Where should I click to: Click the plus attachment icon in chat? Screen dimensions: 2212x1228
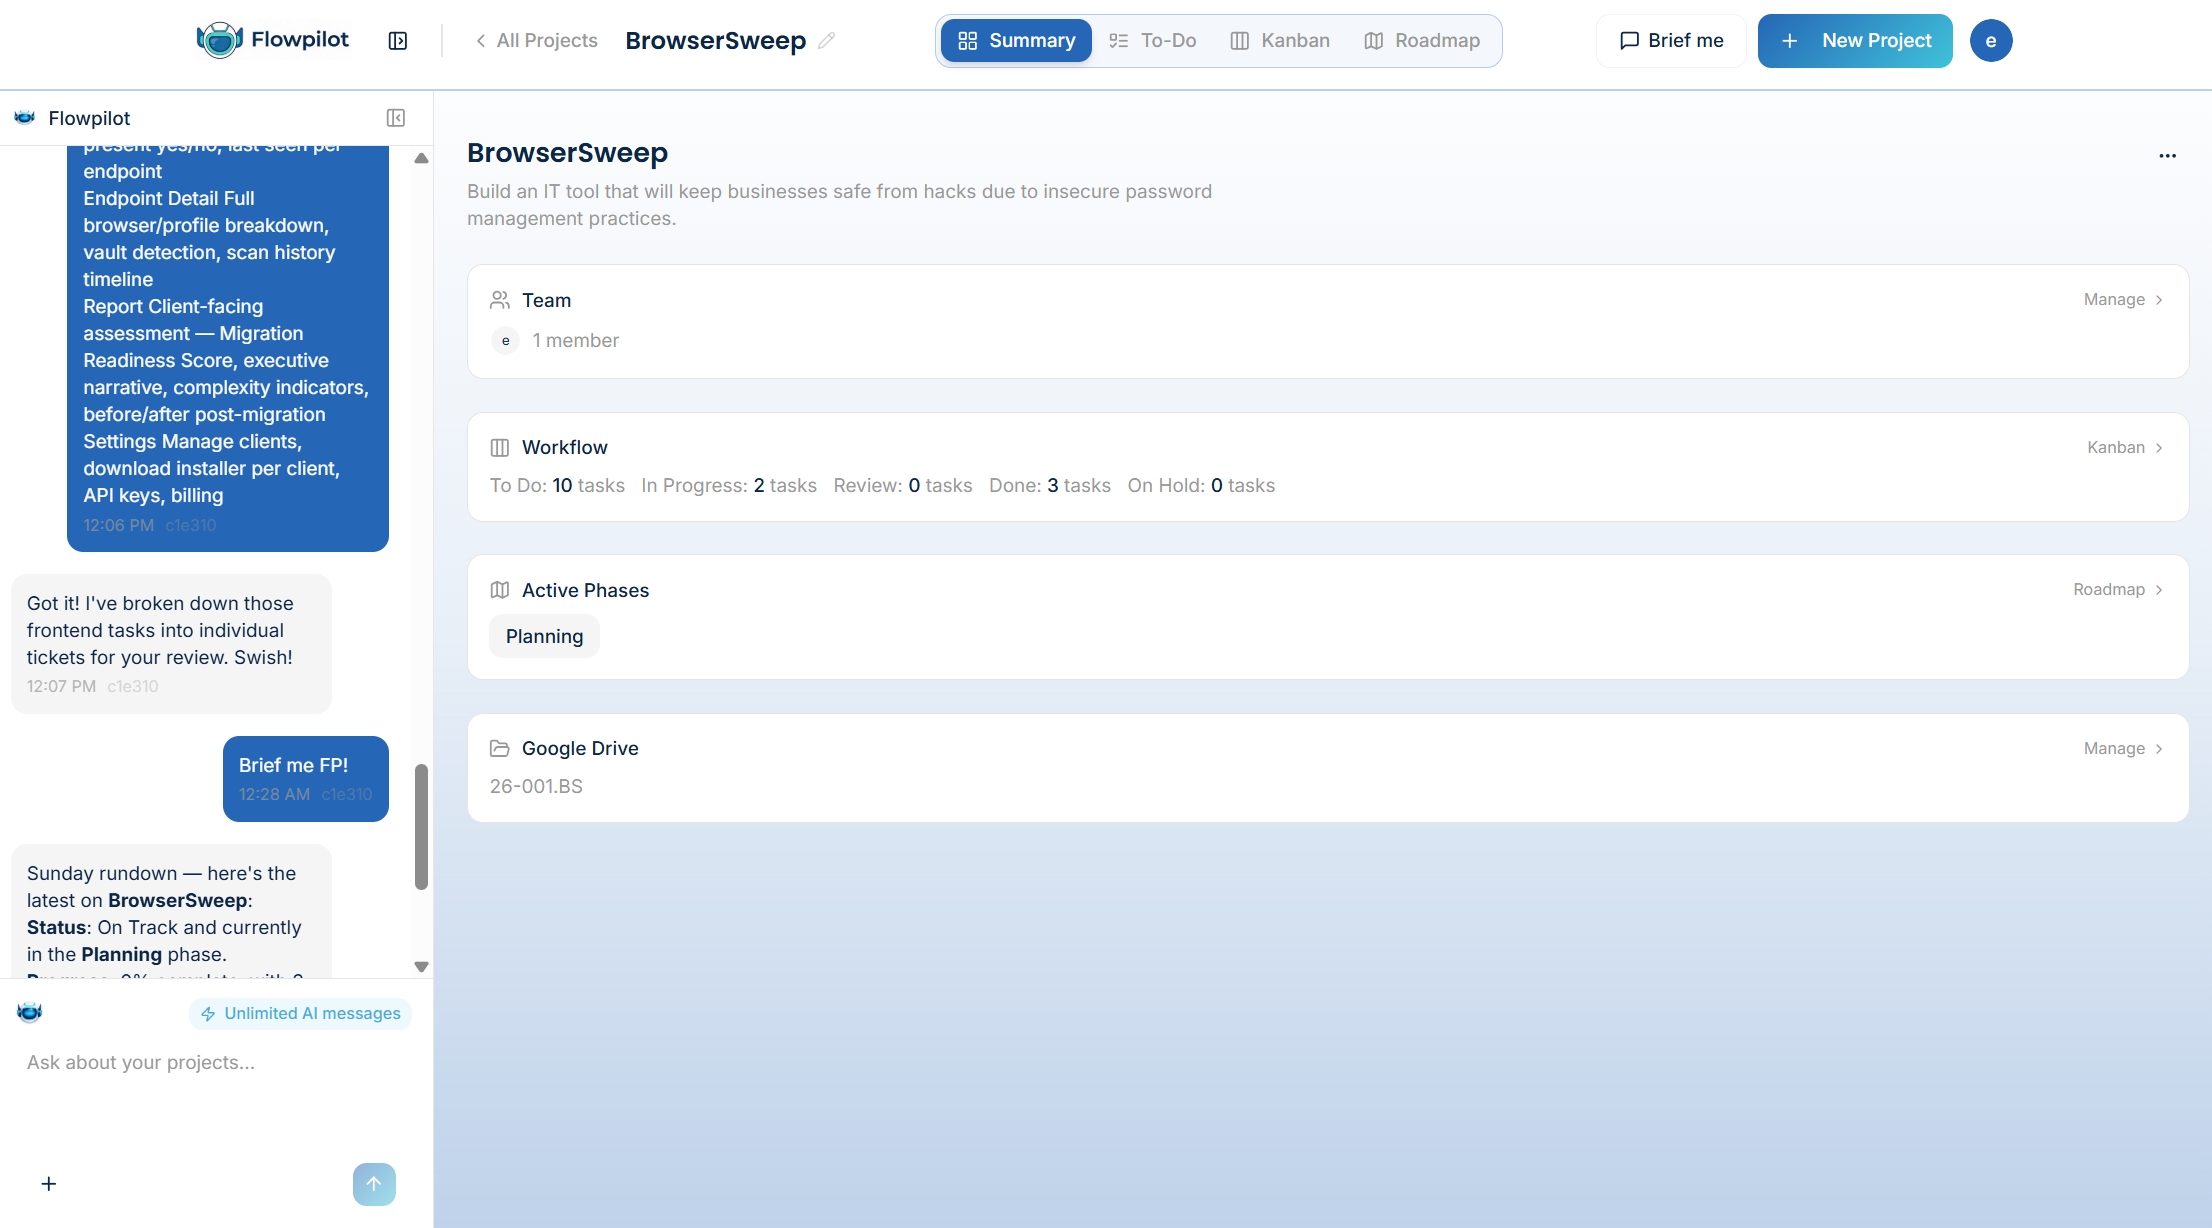coord(49,1184)
